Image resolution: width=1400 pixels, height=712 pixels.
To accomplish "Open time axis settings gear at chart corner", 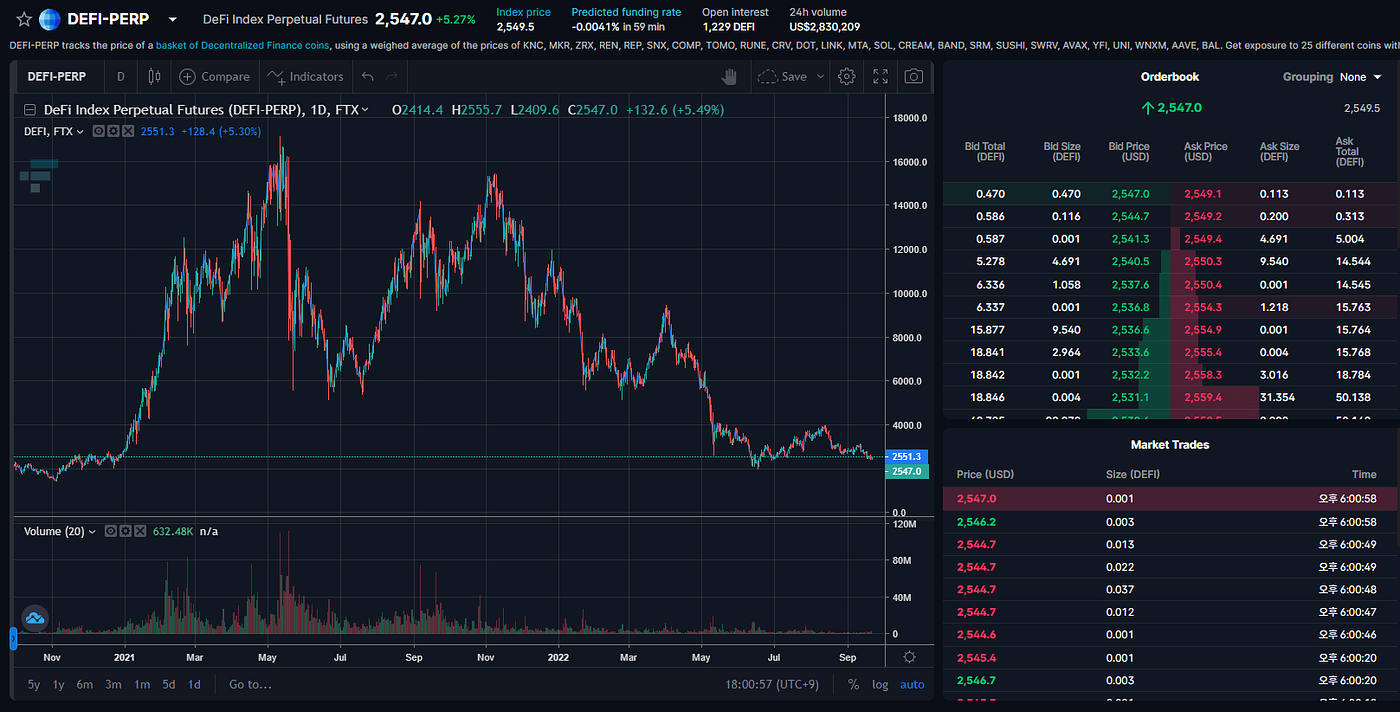I will pos(909,657).
